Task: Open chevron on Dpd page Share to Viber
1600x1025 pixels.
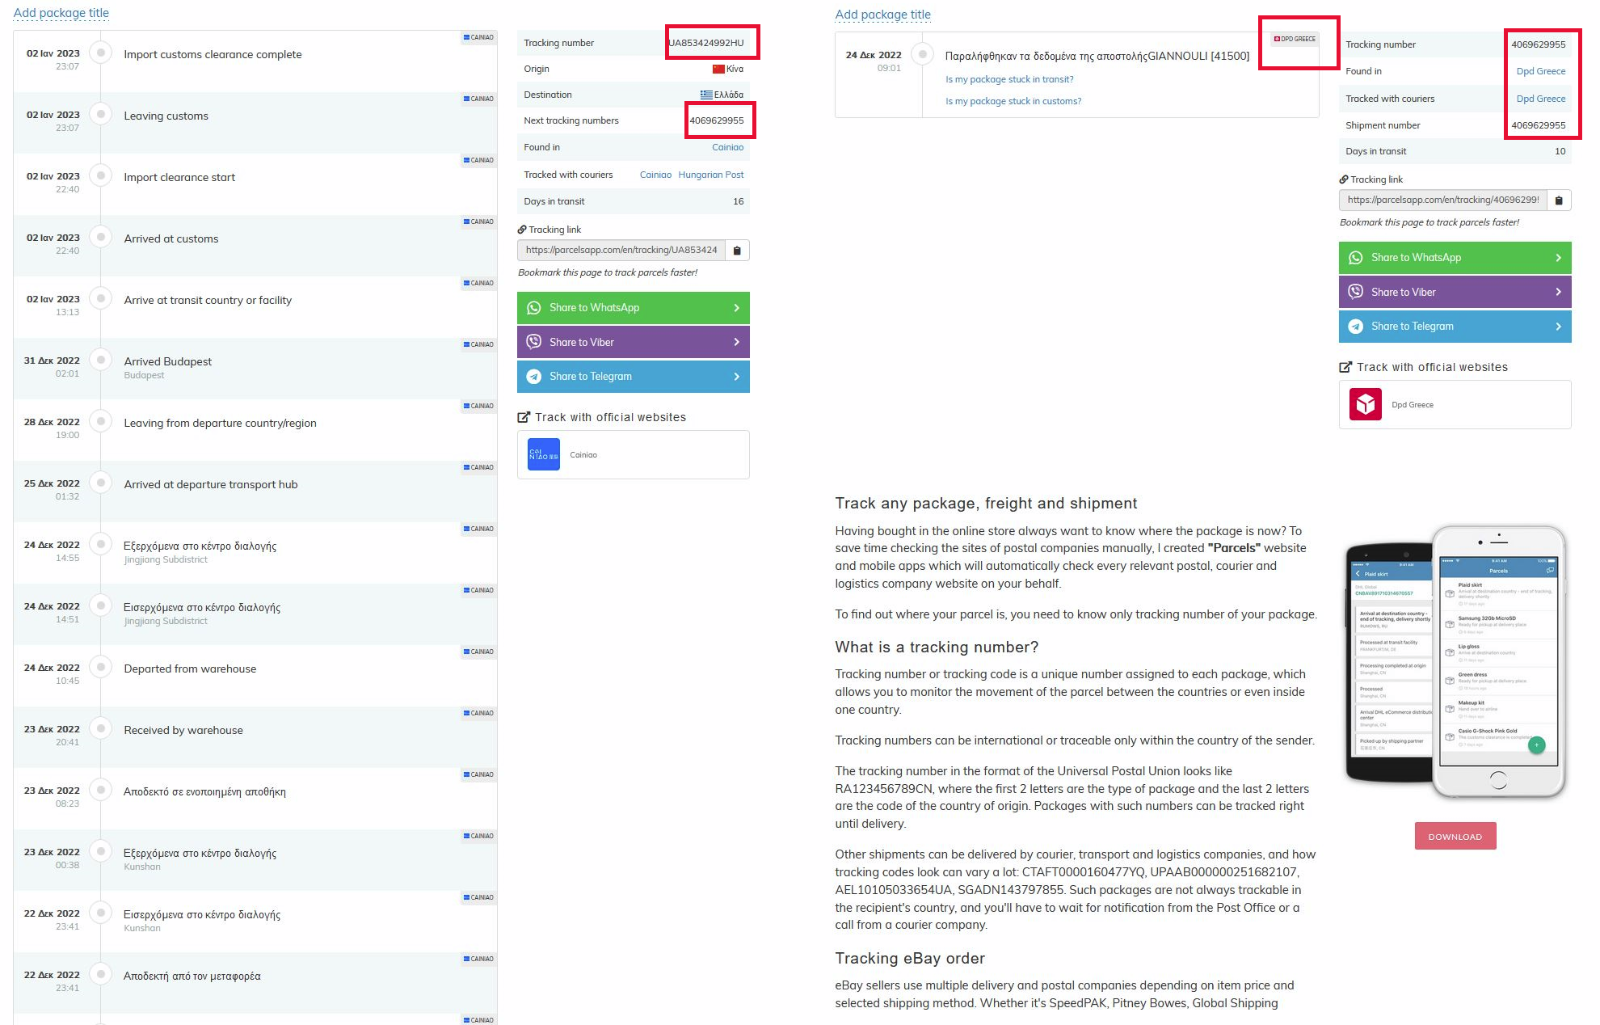Action: coord(1559,292)
